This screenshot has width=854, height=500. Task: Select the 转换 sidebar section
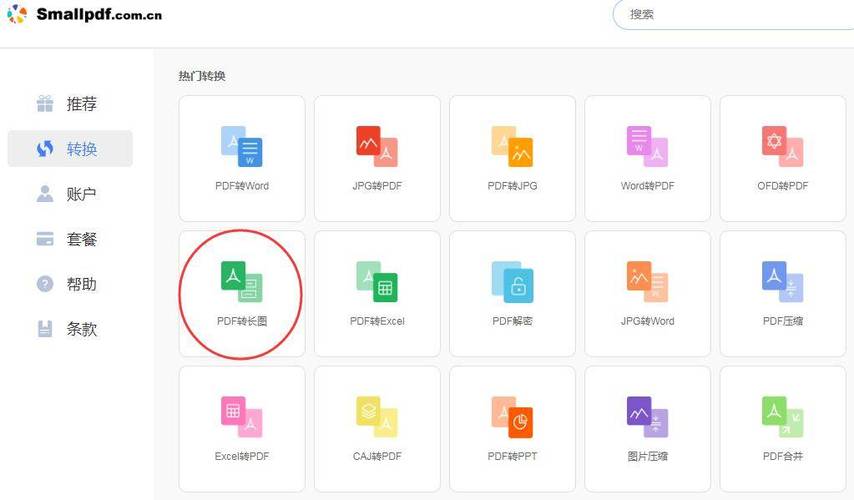coord(70,149)
